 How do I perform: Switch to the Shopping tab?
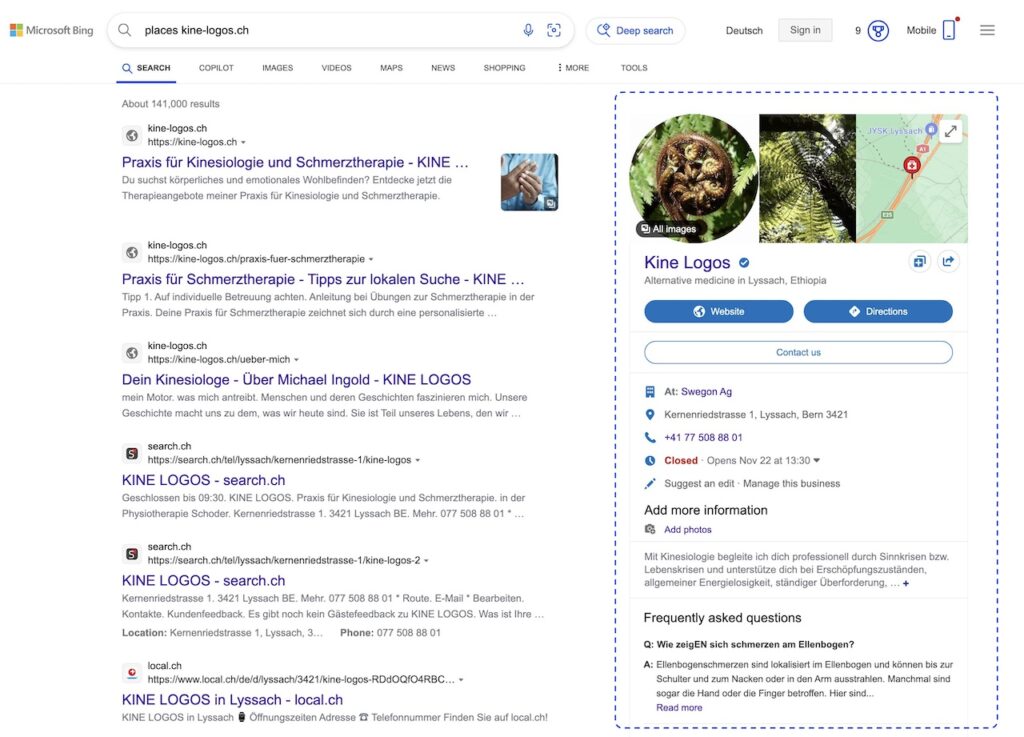point(504,68)
